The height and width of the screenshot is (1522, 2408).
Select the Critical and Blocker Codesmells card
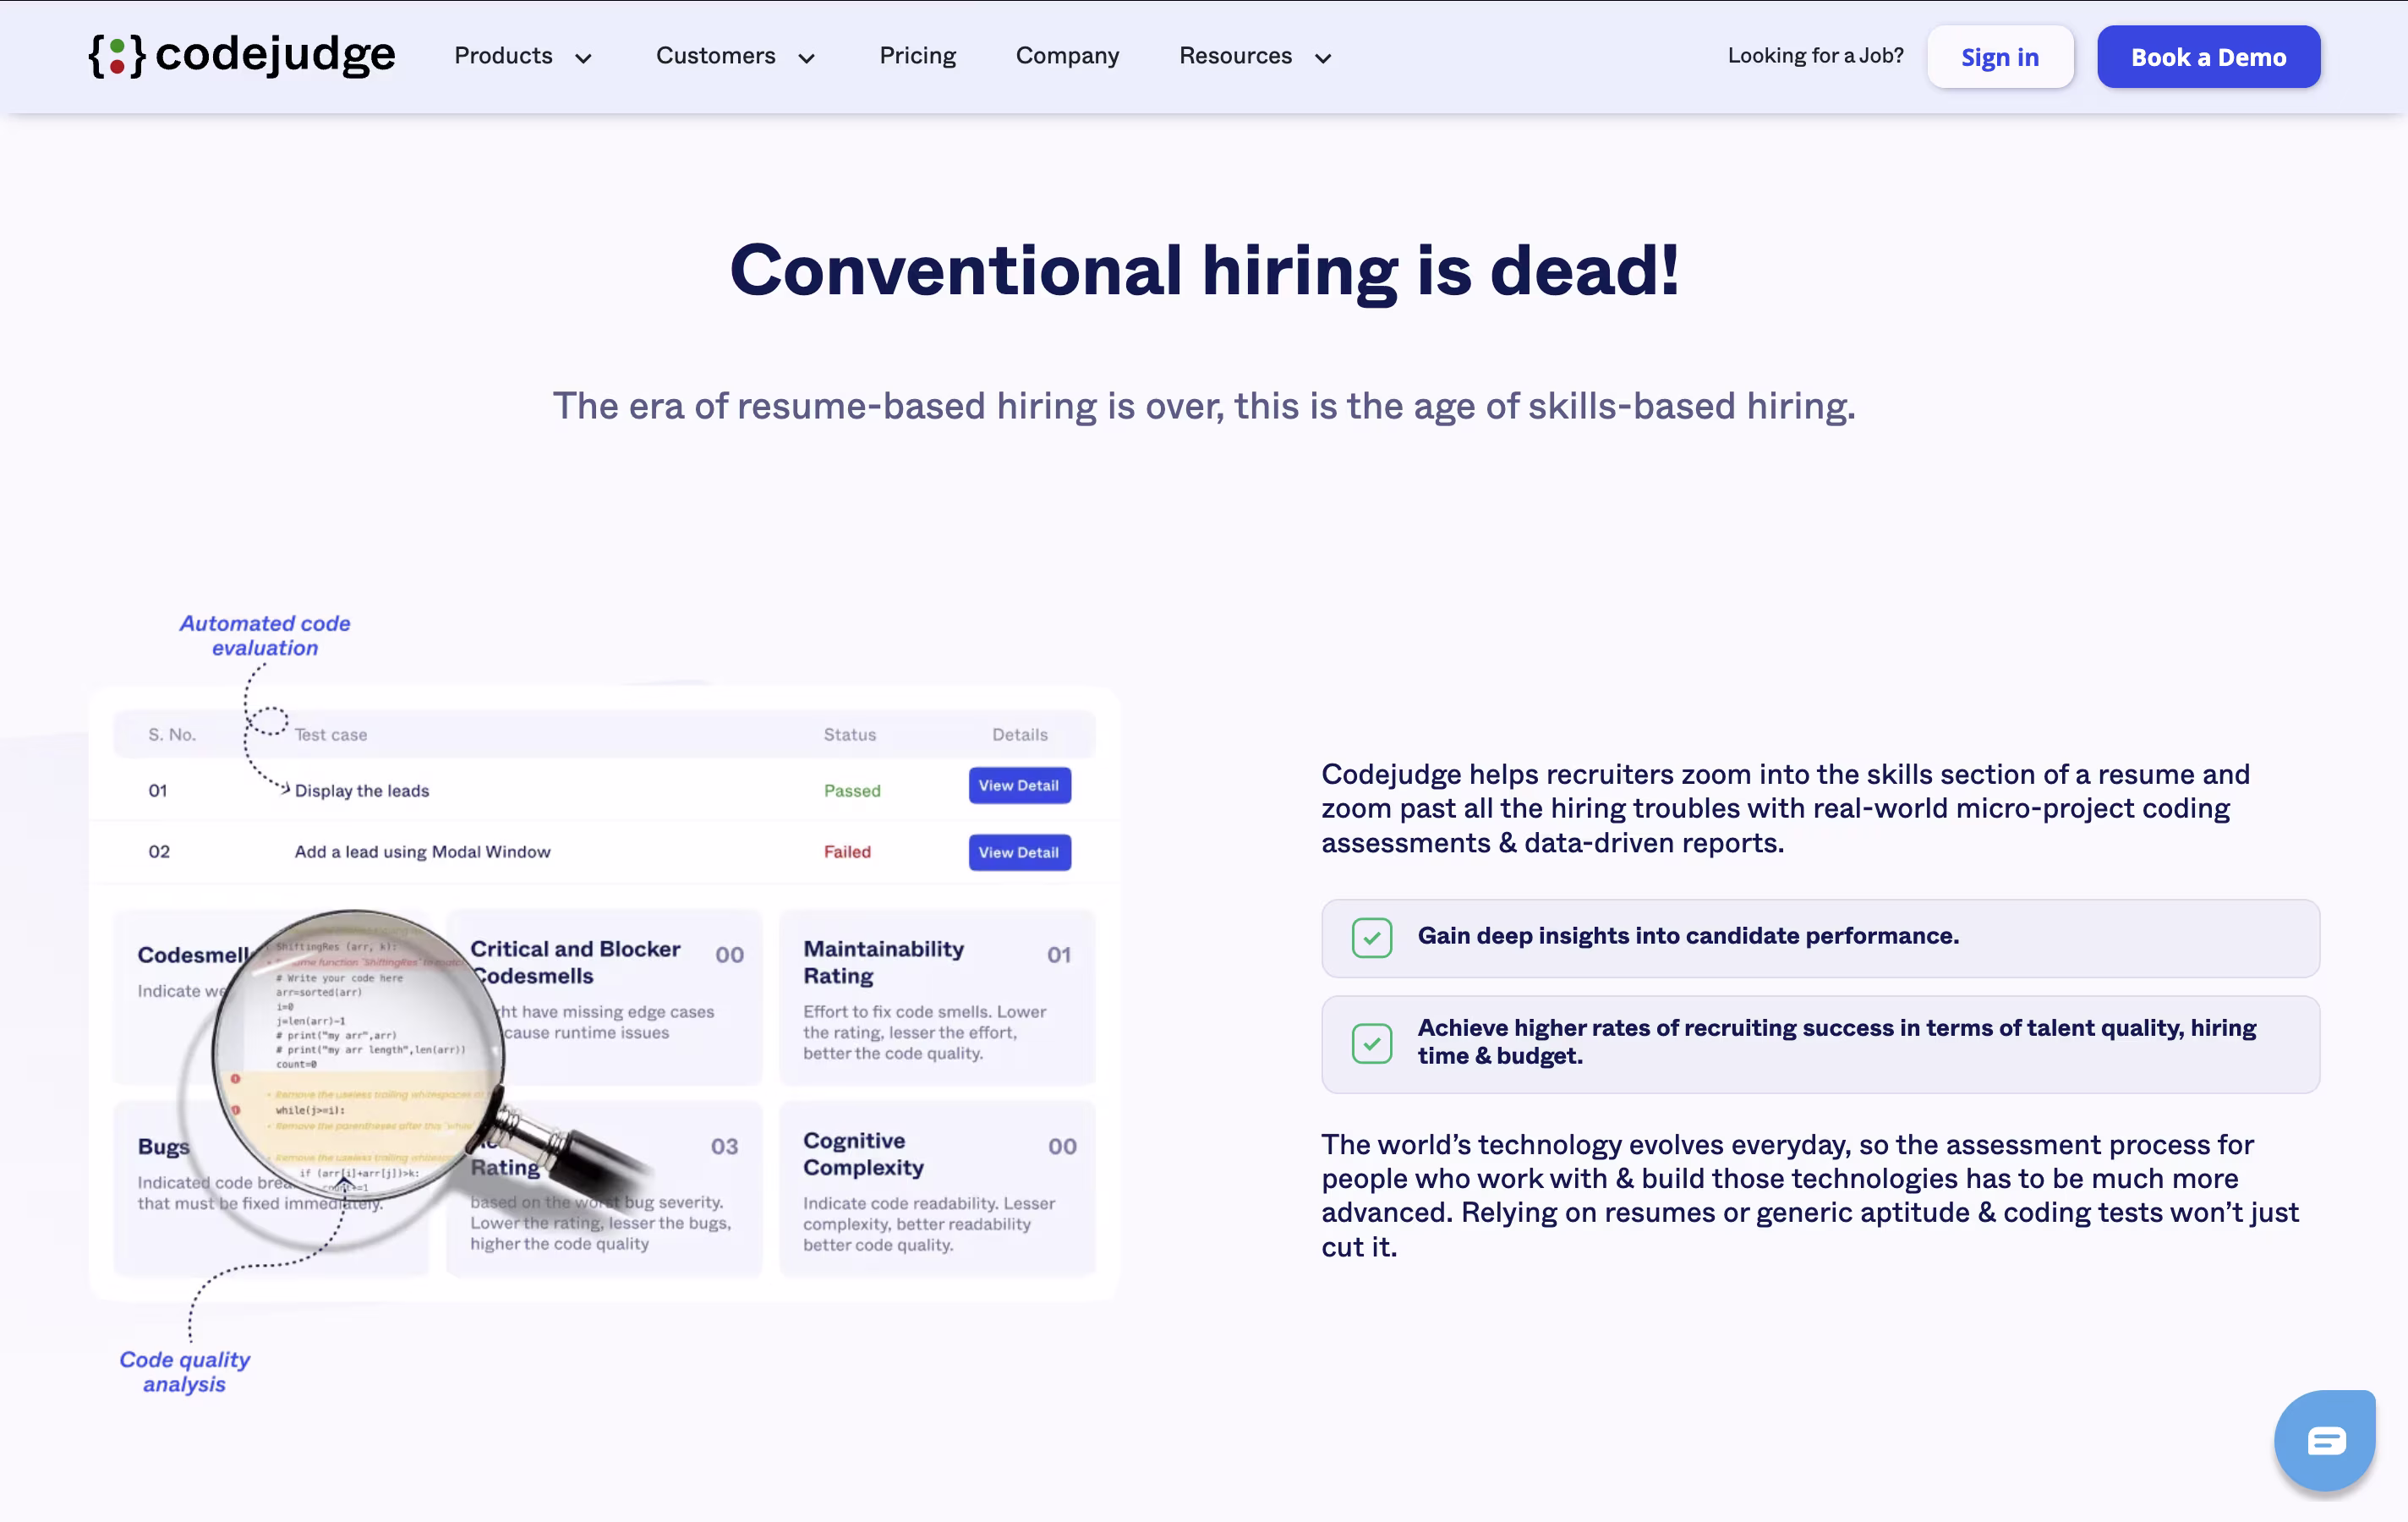point(604,997)
